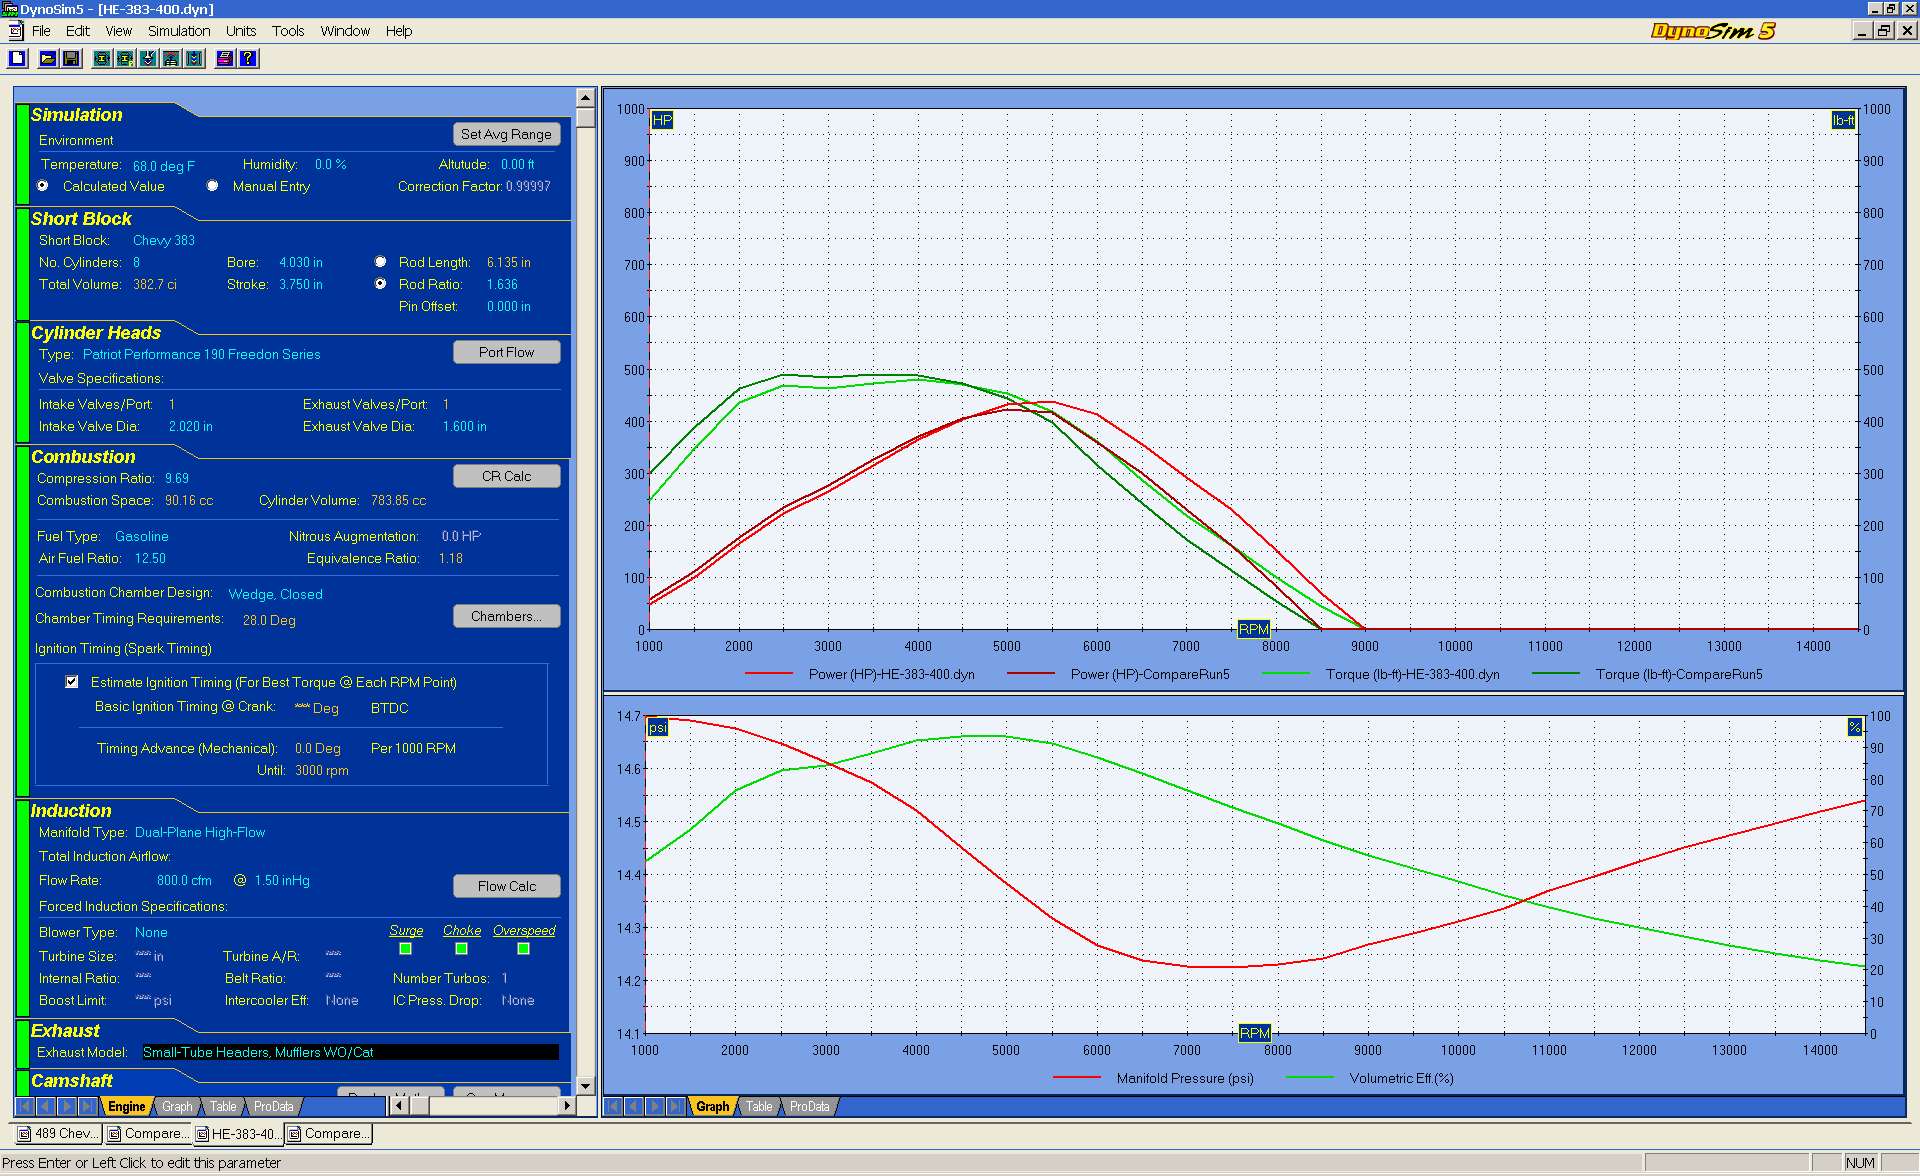The height and width of the screenshot is (1176, 1920).
Task: Go to first page in Engine pane navigator
Action: click(x=24, y=1106)
